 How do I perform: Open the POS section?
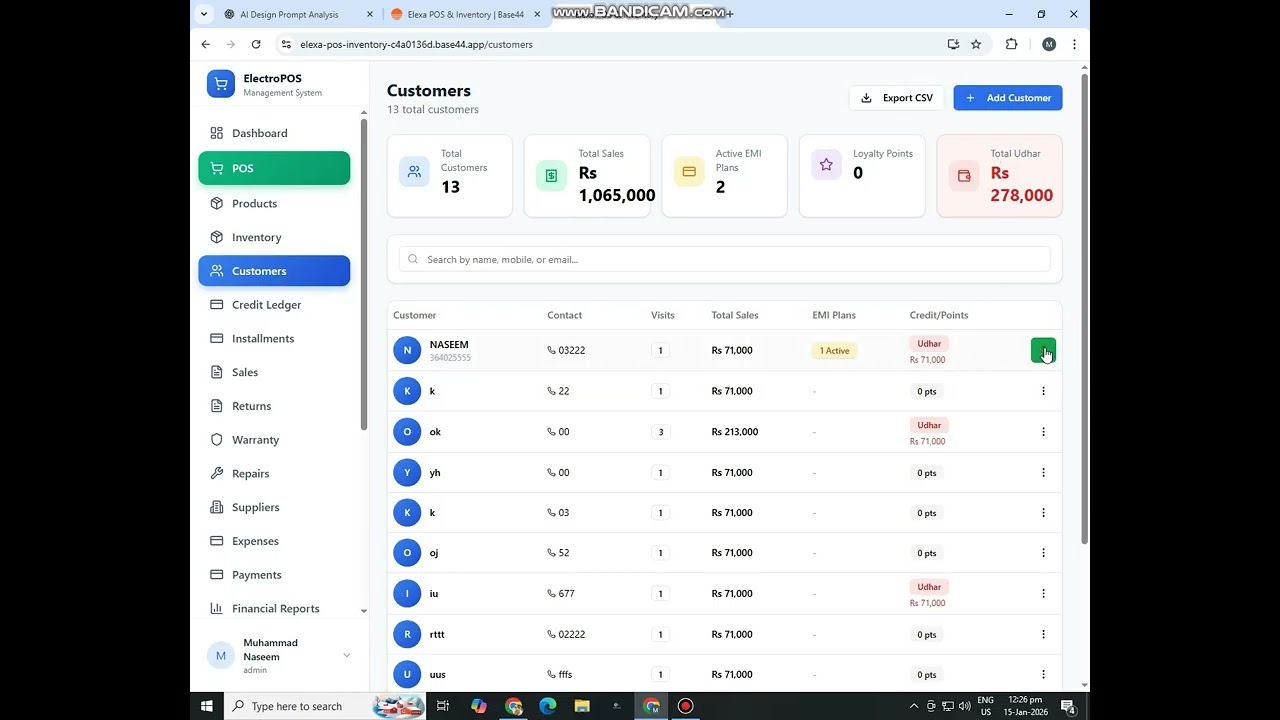point(274,168)
